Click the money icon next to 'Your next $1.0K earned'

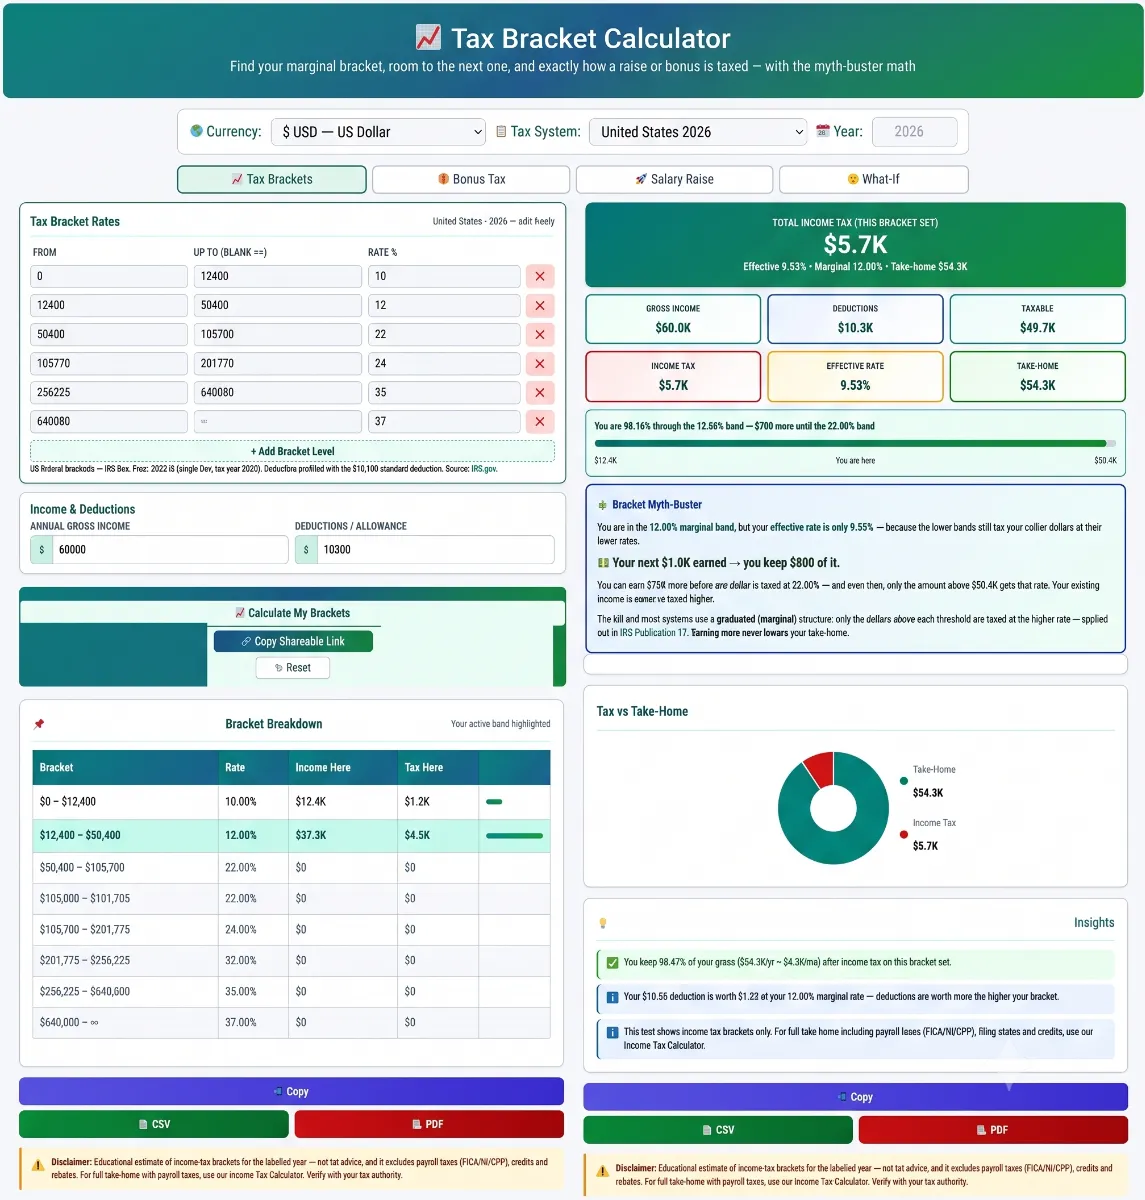(x=603, y=563)
